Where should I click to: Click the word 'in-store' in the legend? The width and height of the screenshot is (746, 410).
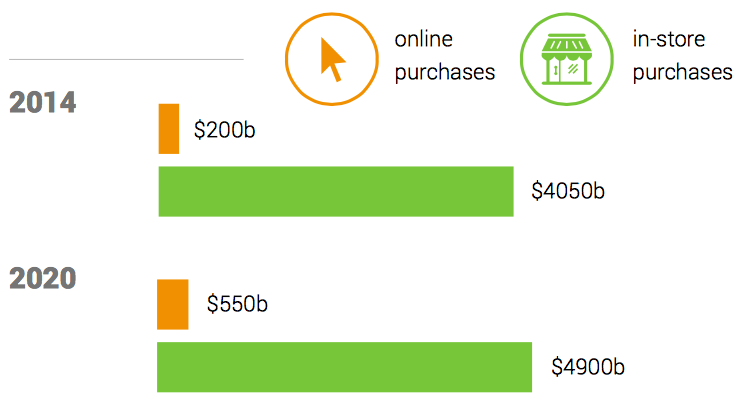669,40
